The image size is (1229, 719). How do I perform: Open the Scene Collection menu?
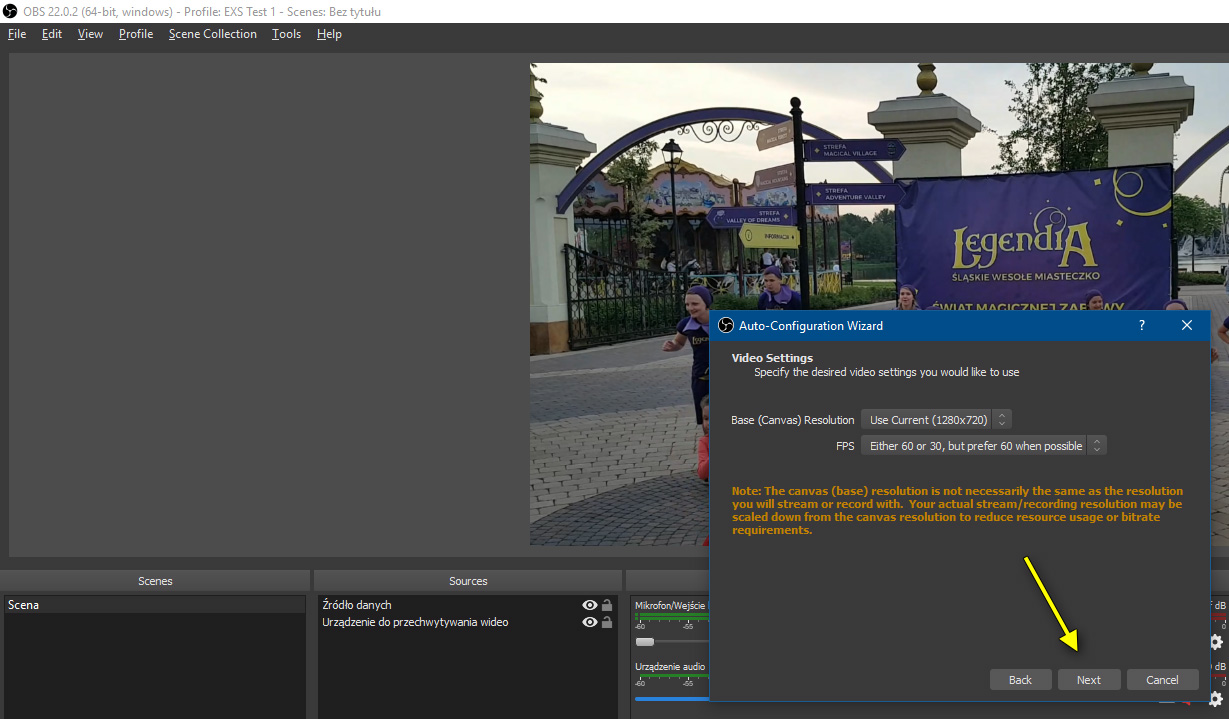[x=213, y=34]
